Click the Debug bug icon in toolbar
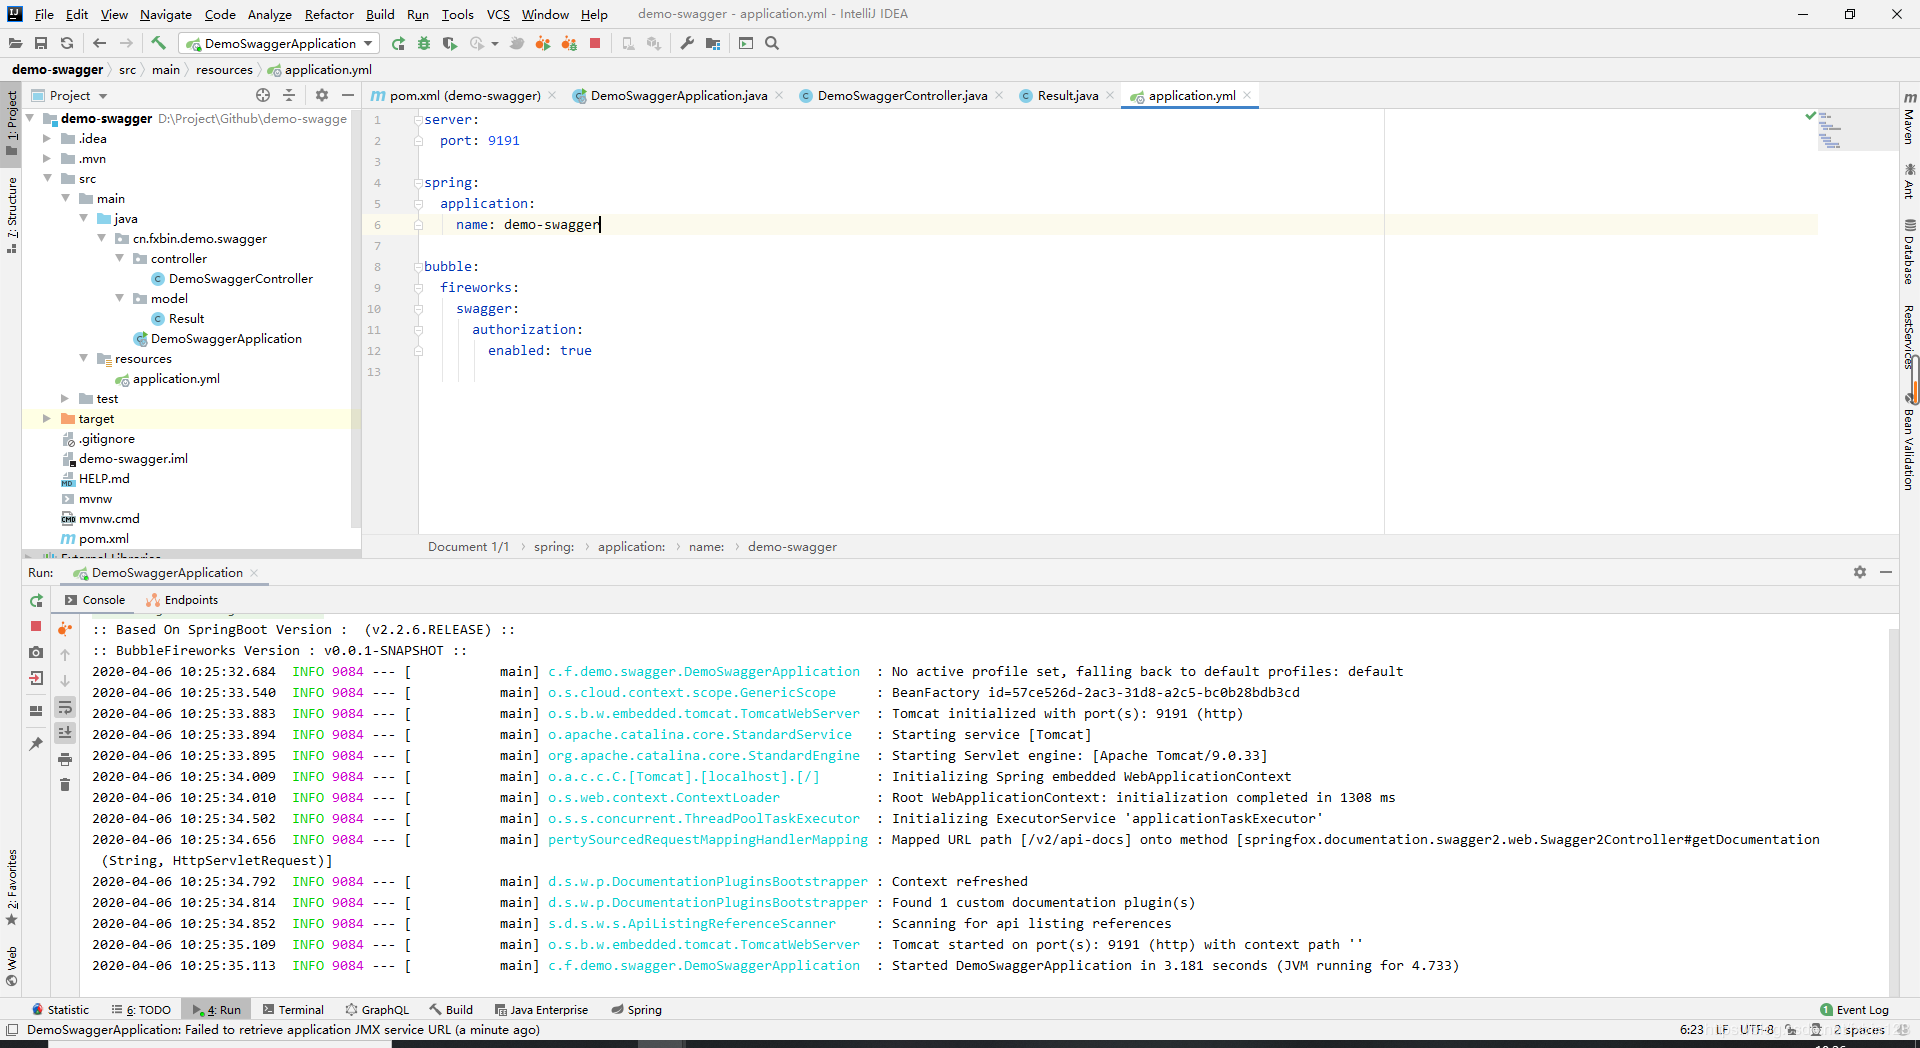The height and width of the screenshot is (1048, 1920). tap(424, 43)
